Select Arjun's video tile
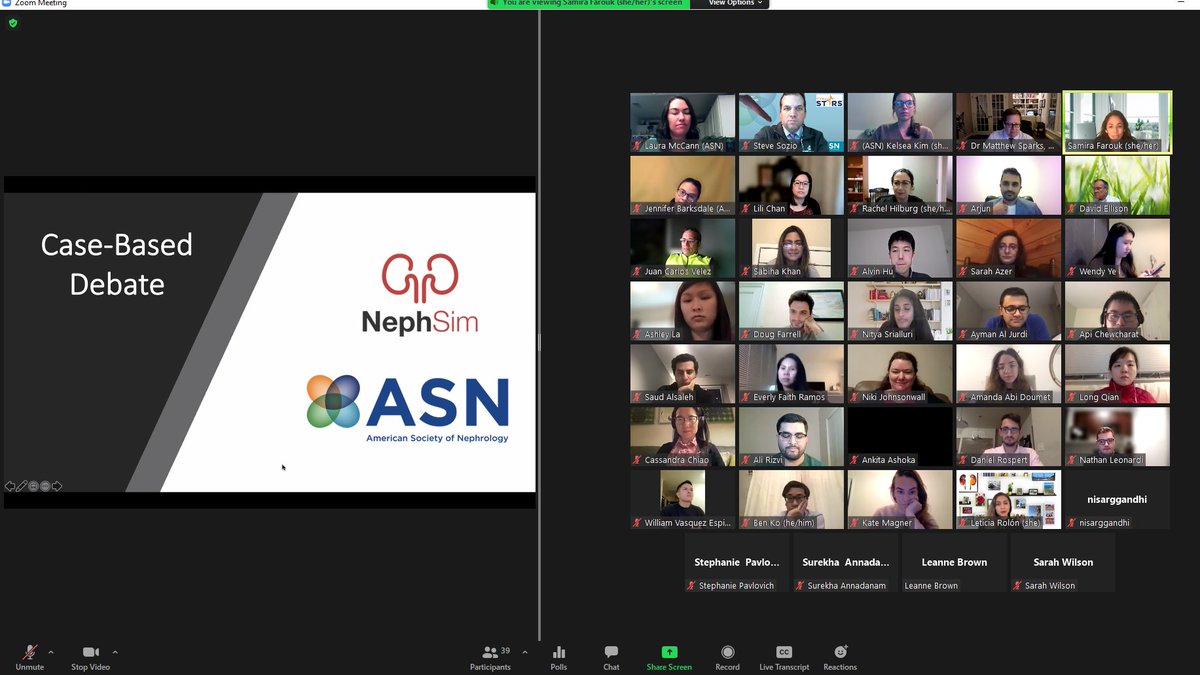Image resolution: width=1200 pixels, height=675 pixels. pos(1008,186)
